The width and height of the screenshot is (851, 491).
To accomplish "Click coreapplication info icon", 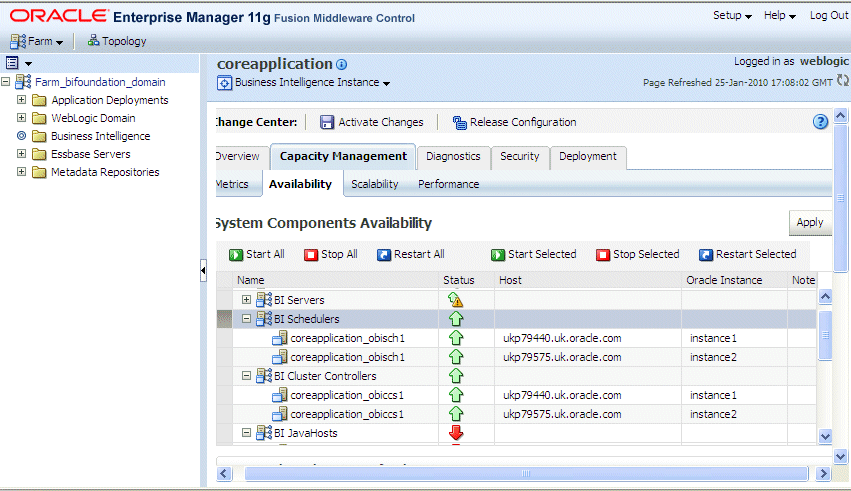I will coord(341,65).
